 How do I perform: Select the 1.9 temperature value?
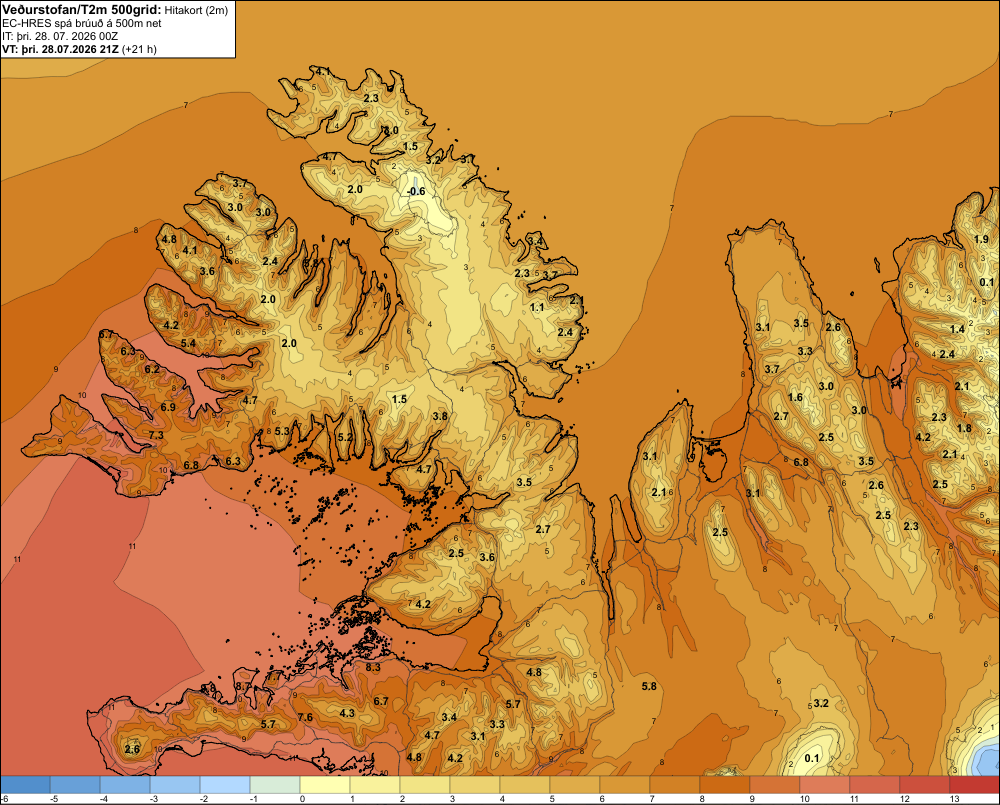click(x=982, y=239)
